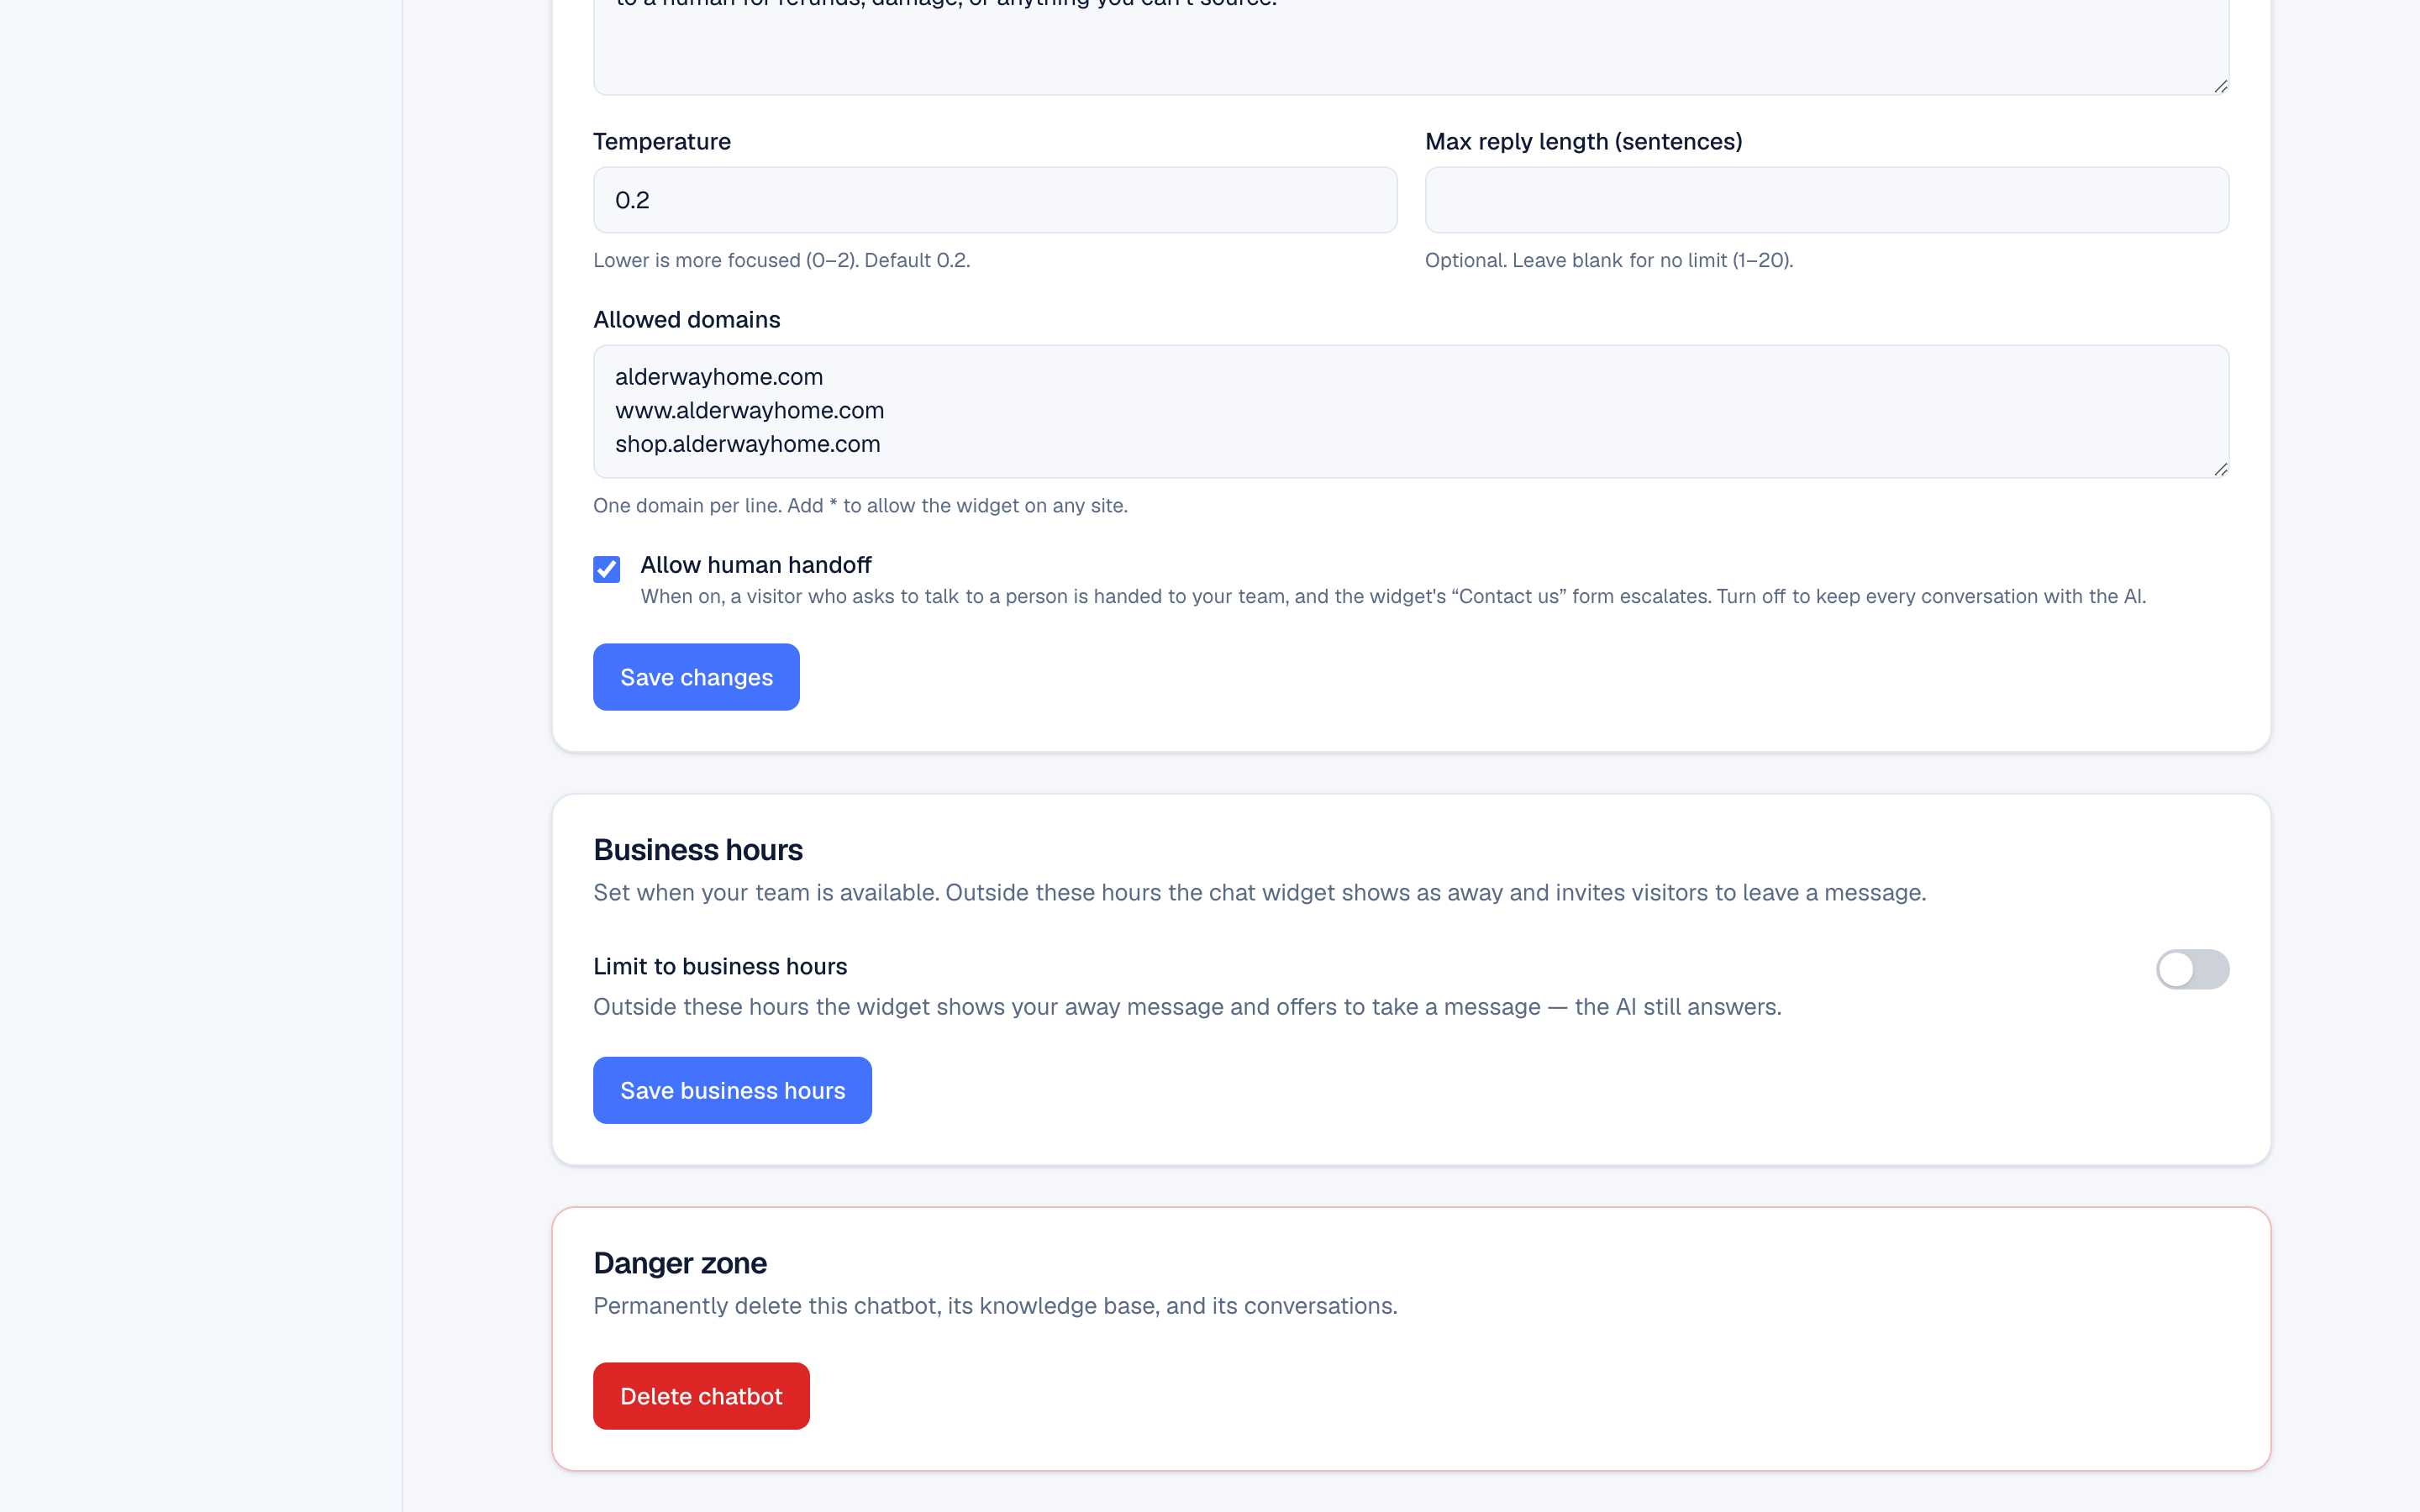Screen dimensions: 2420x1512
Task: Click the Max reply length input field
Action: coord(1827,200)
